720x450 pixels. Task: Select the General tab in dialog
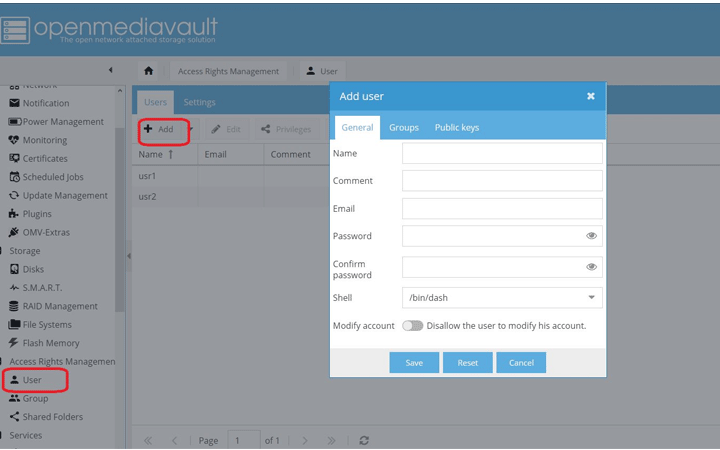pyautogui.click(x=357, y=128)
